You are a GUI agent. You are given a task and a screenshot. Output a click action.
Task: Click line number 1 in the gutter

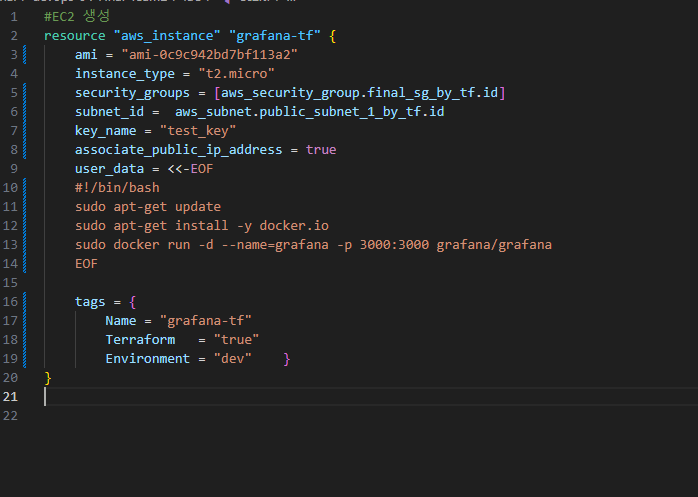[x=14, y=17]
